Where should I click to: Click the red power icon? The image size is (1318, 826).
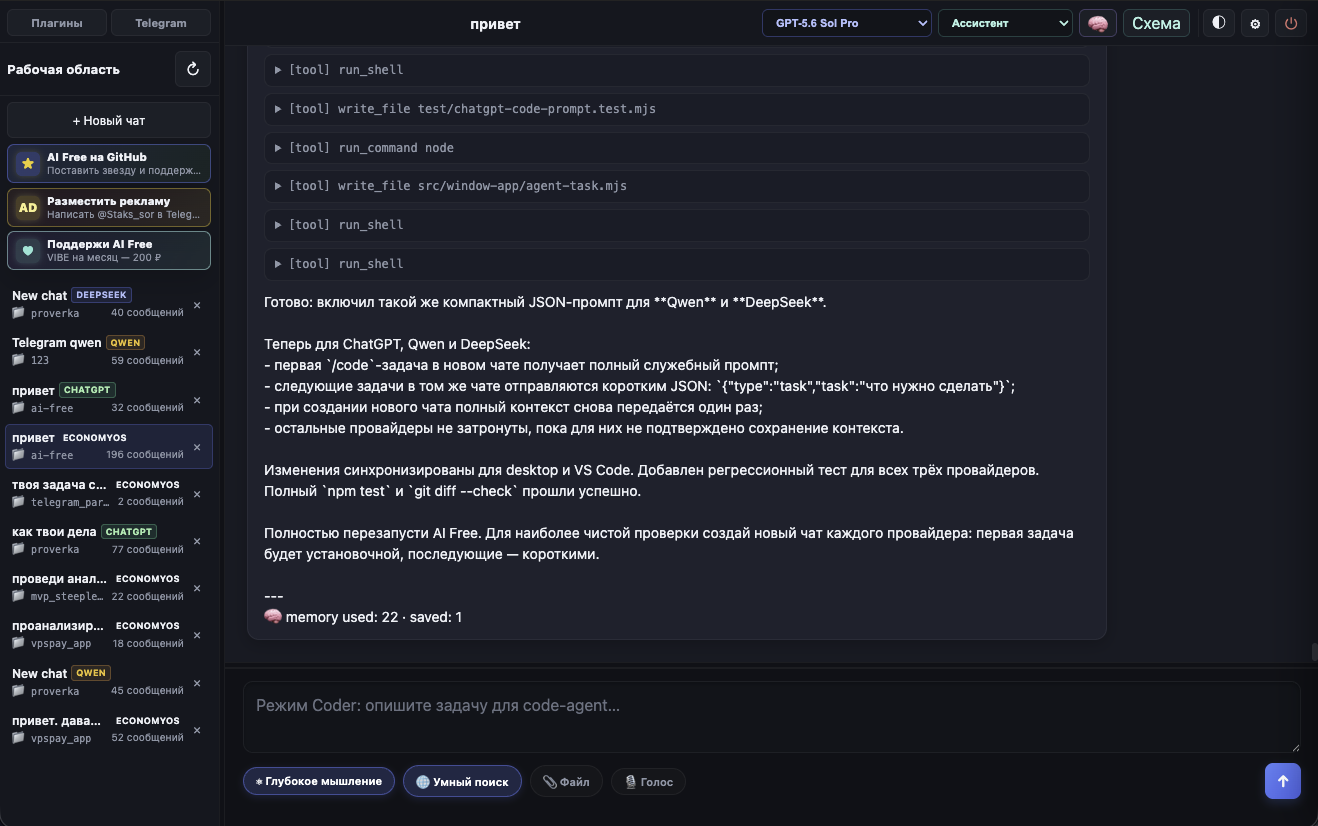click(1291, 23)
